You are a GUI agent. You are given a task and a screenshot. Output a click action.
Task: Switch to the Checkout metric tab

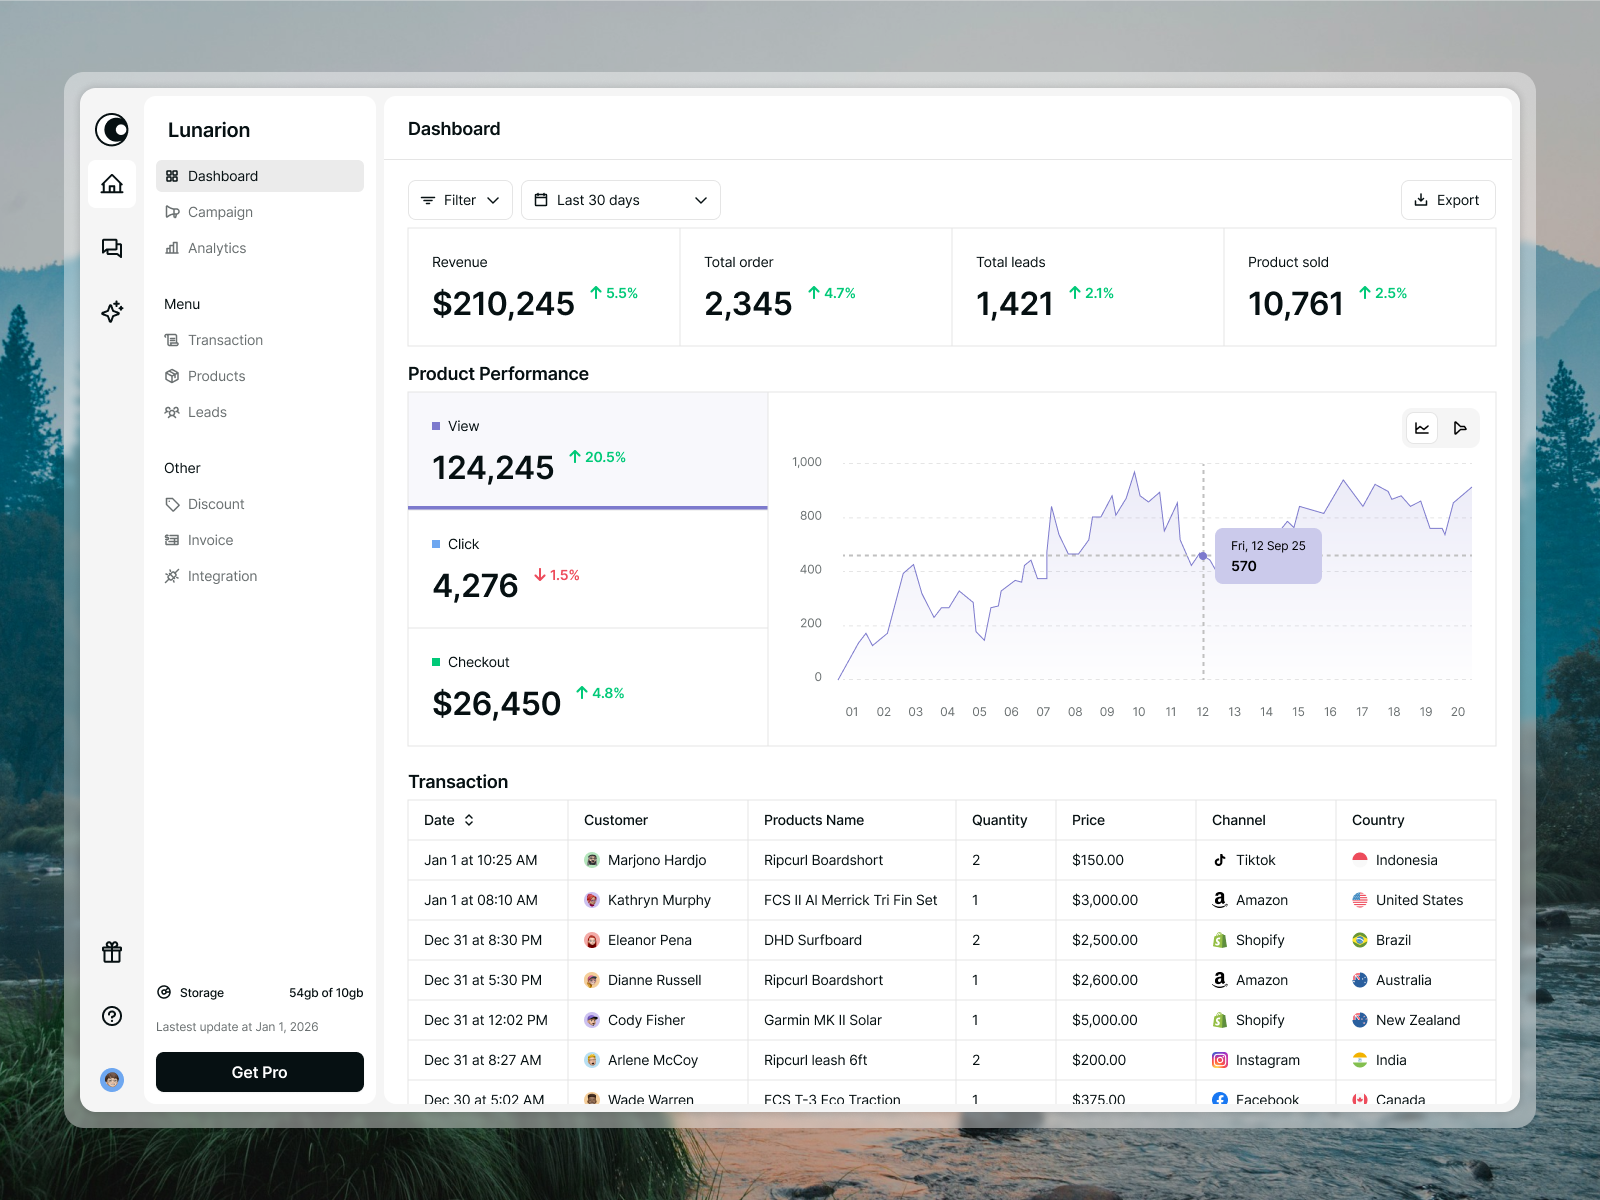coord(588,685)
